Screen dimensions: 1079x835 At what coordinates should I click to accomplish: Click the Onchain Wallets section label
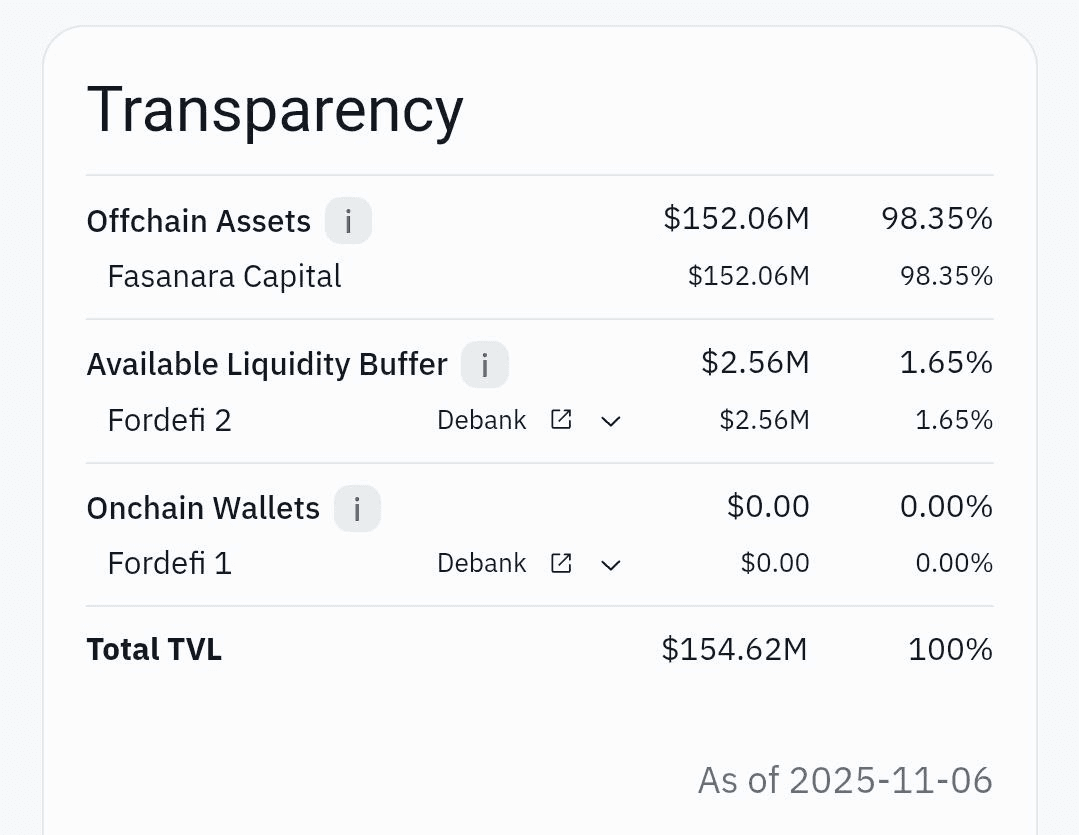tap(203, 509)
